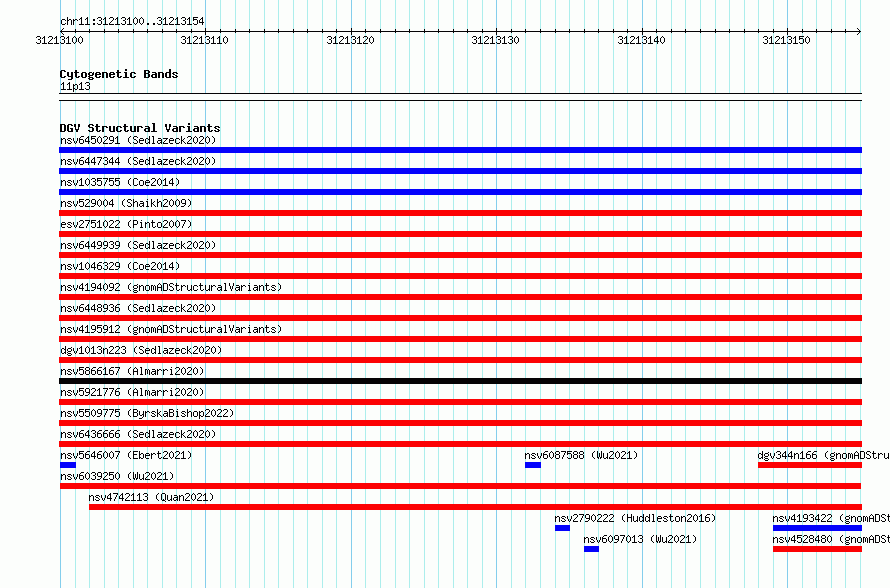Viewport: 890px width, 588px height.
Task: Select the red bar for esv2751022
Action: (x=460, y=234)
